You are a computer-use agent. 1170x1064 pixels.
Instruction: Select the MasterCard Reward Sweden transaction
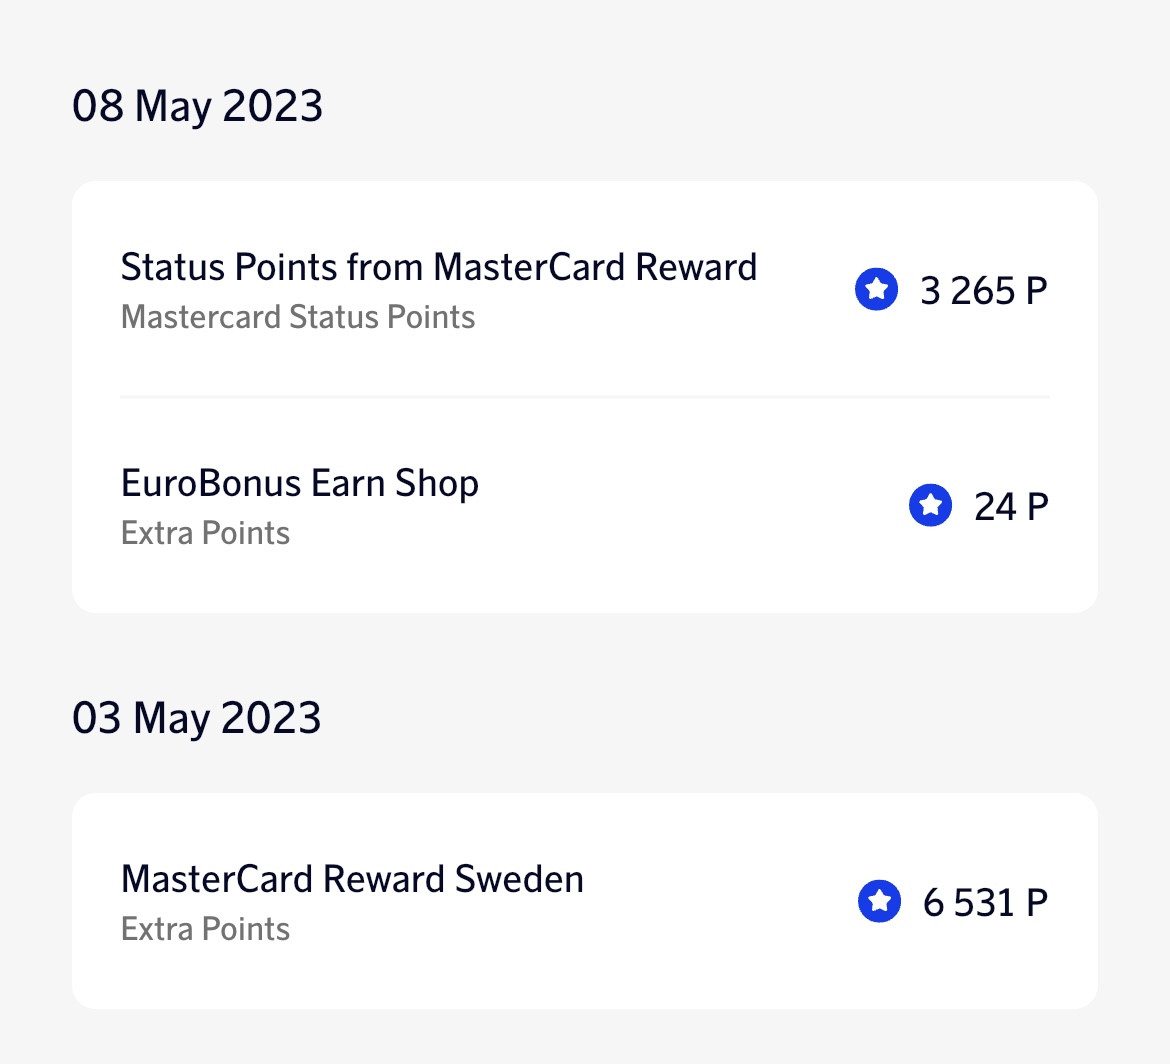coord(352,880)
